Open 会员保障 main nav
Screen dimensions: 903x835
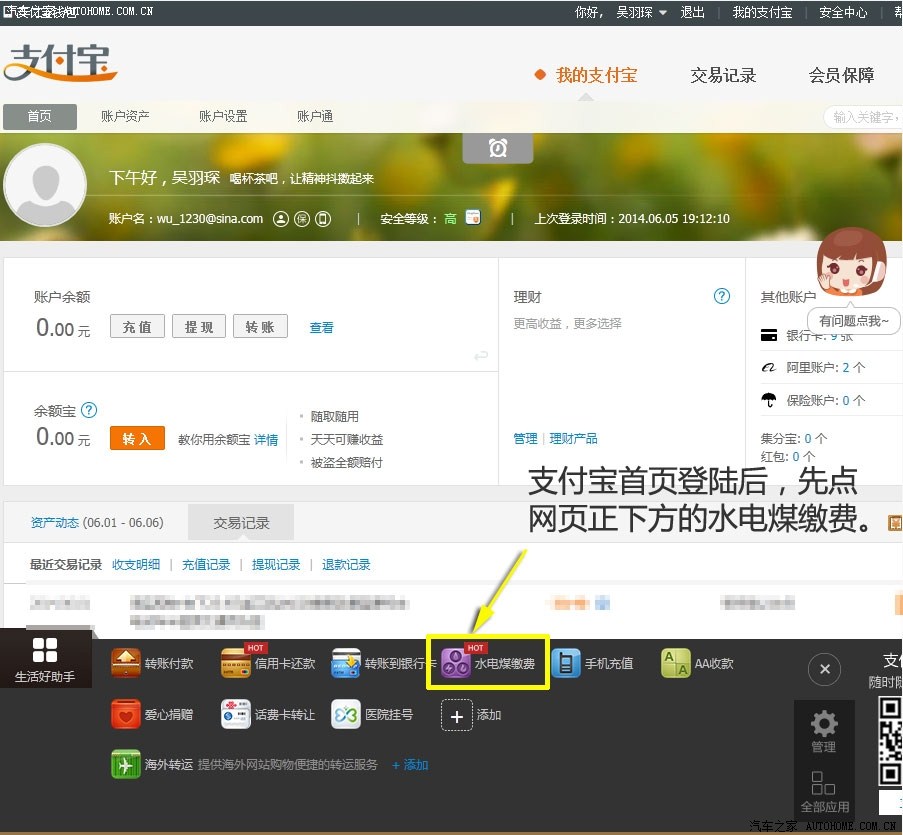(841, 75)
